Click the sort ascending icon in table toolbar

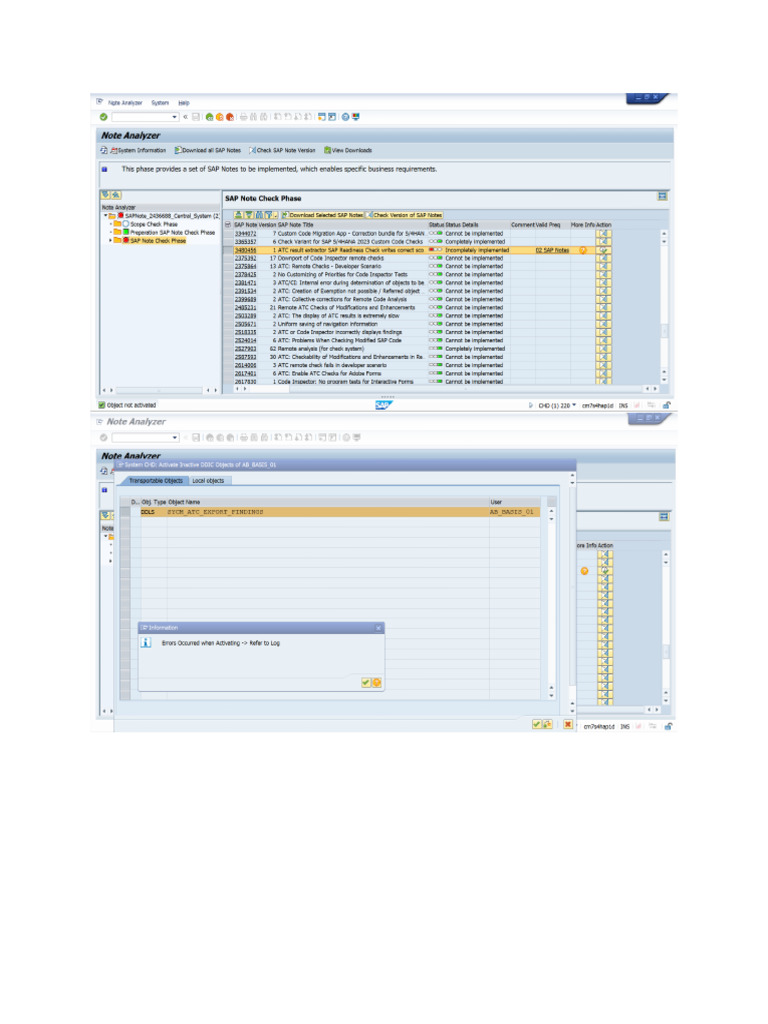pyautogui.click(x=238, y=215)
